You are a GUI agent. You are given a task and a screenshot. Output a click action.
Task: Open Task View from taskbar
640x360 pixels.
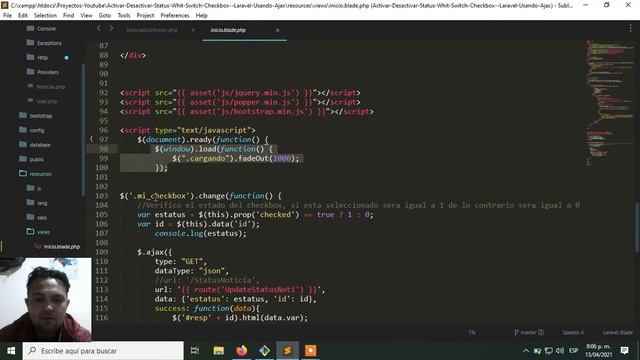(x=195, y=351)
